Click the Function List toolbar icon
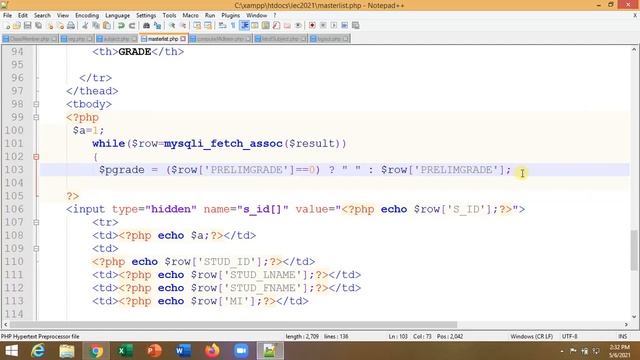Viewport: 640px width, 360px height. click(276, 25)
